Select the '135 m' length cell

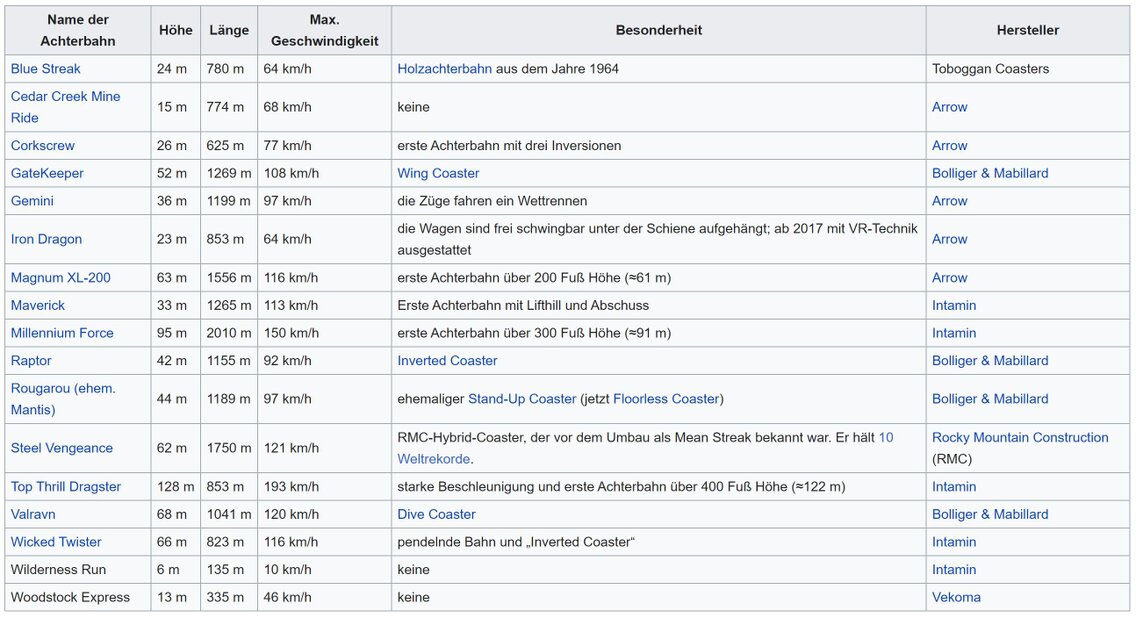[229, 569]
